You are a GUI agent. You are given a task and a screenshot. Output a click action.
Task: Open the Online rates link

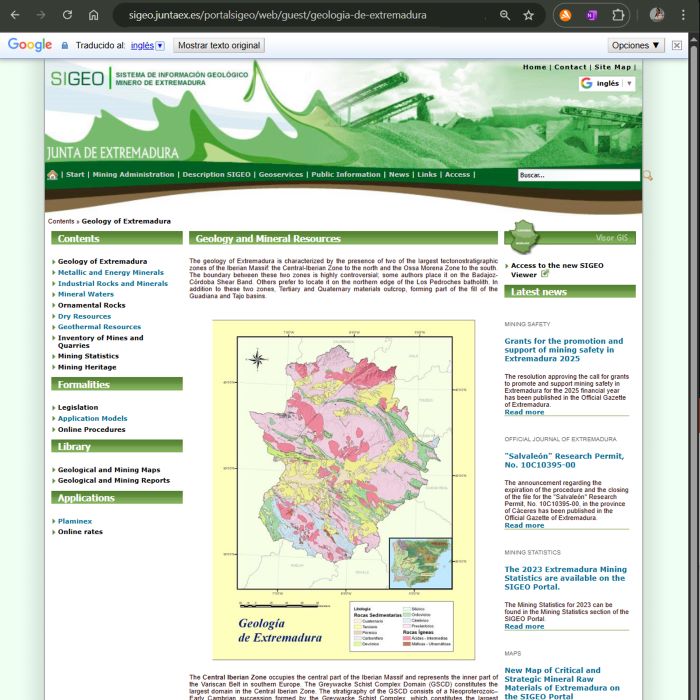80,532
